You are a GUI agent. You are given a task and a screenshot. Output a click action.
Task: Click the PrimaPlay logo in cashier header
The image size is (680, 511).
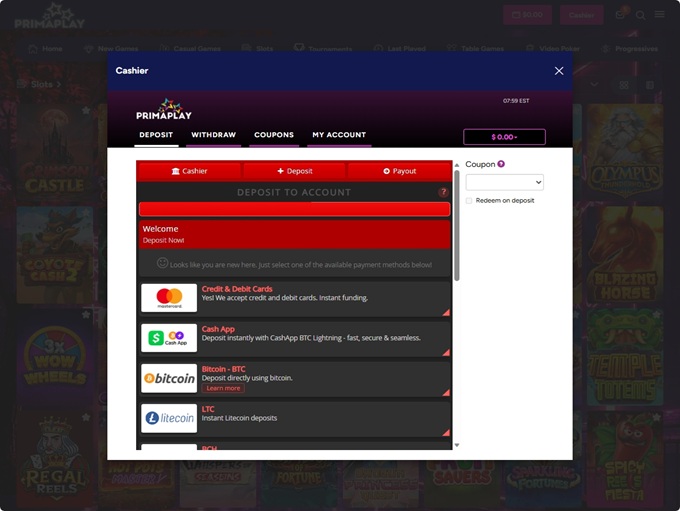(x=163, y=109)
